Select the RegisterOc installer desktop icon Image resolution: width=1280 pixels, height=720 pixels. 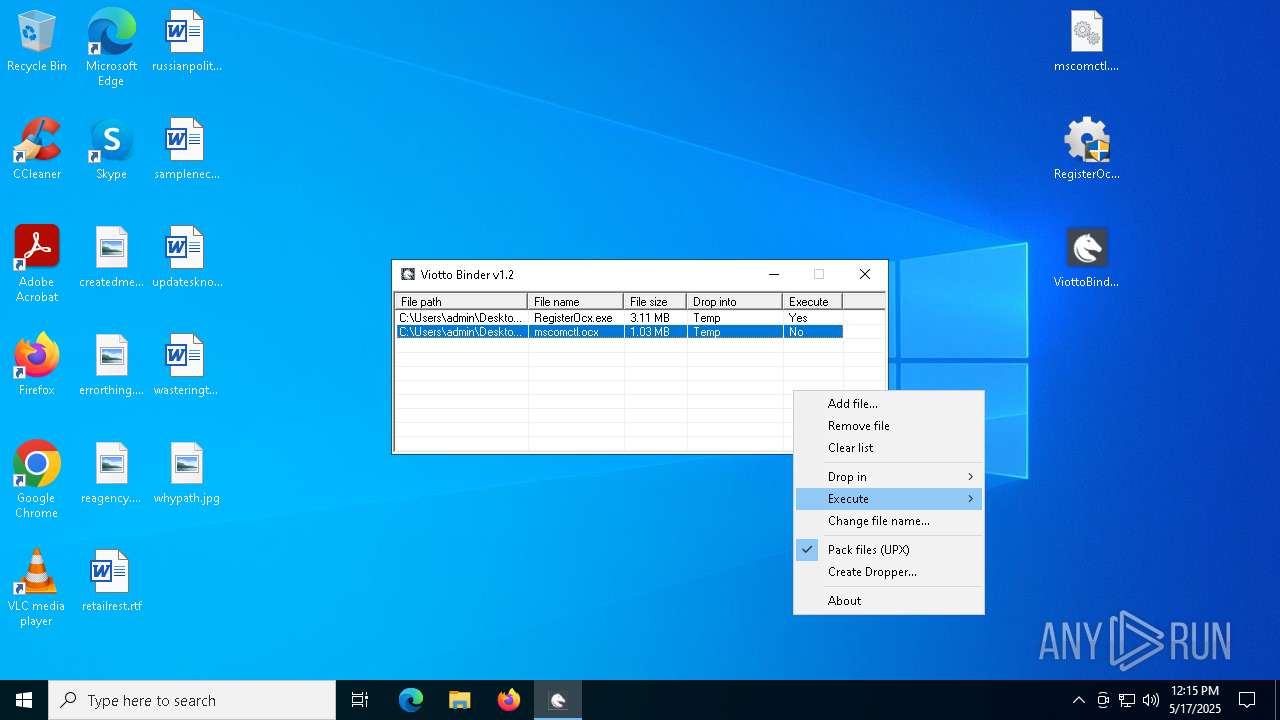point(1087,150)
